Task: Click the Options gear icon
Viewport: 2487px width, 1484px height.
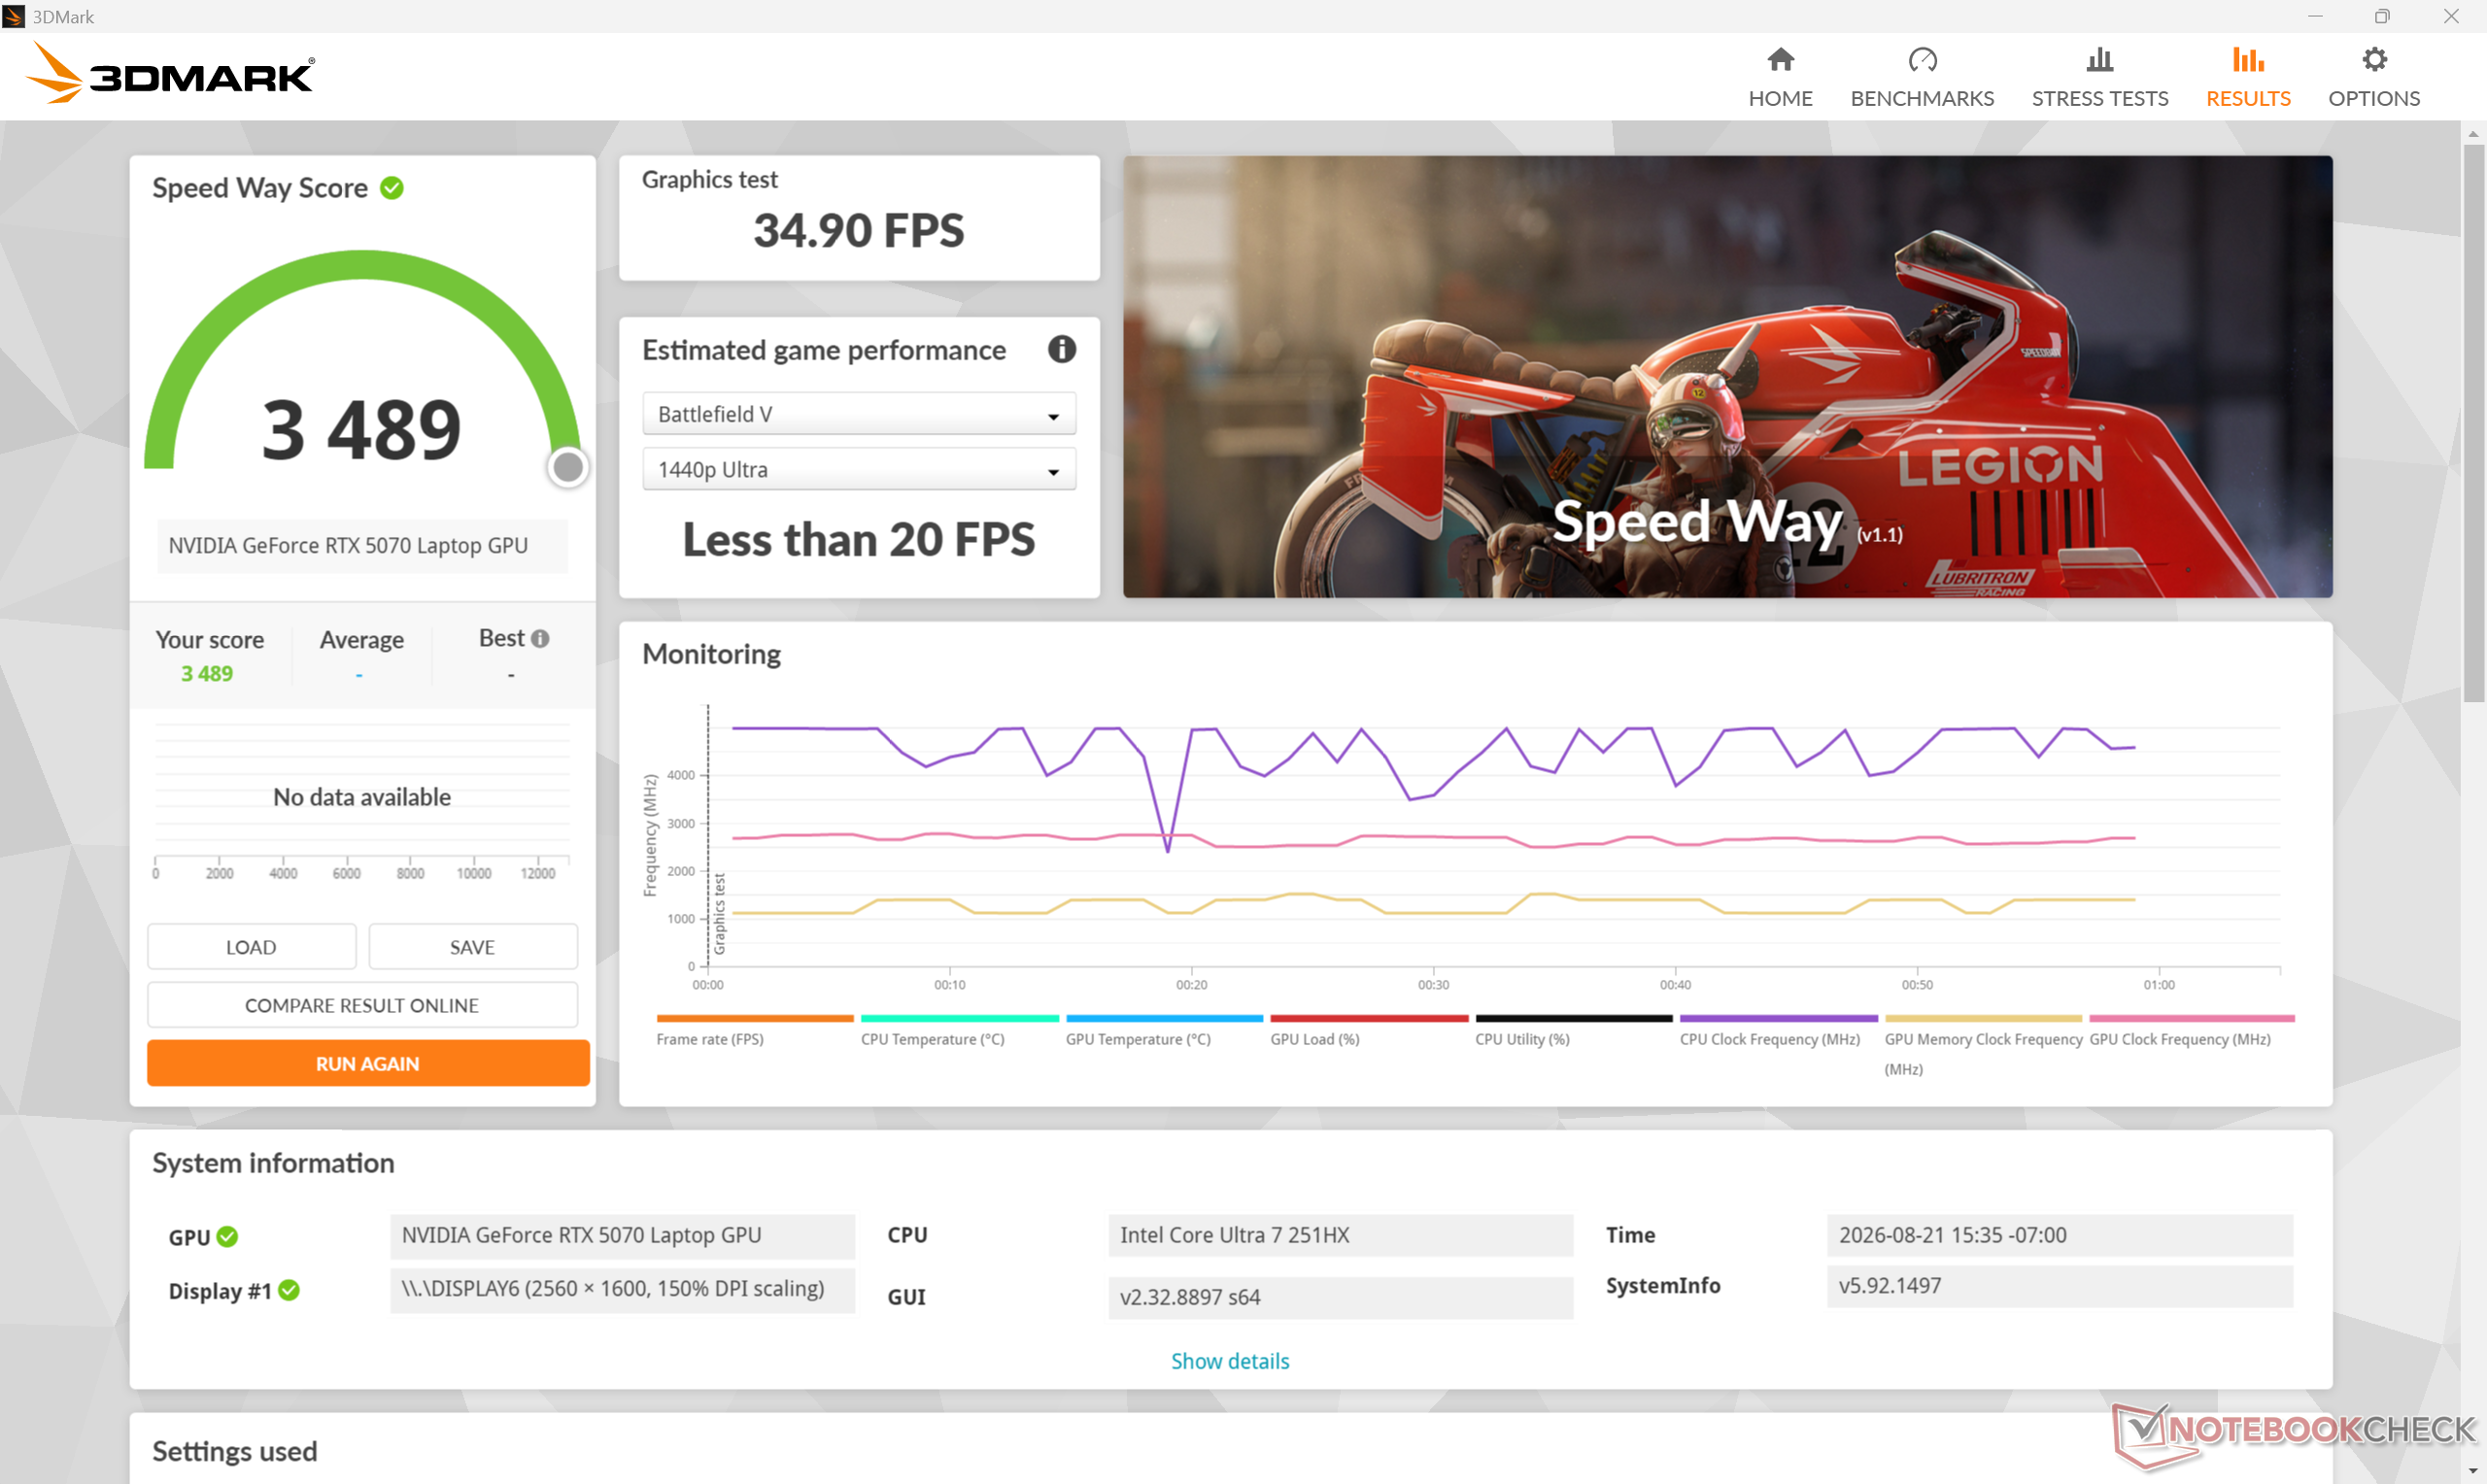Action: pyautogui.click(x=2374, y=60)
